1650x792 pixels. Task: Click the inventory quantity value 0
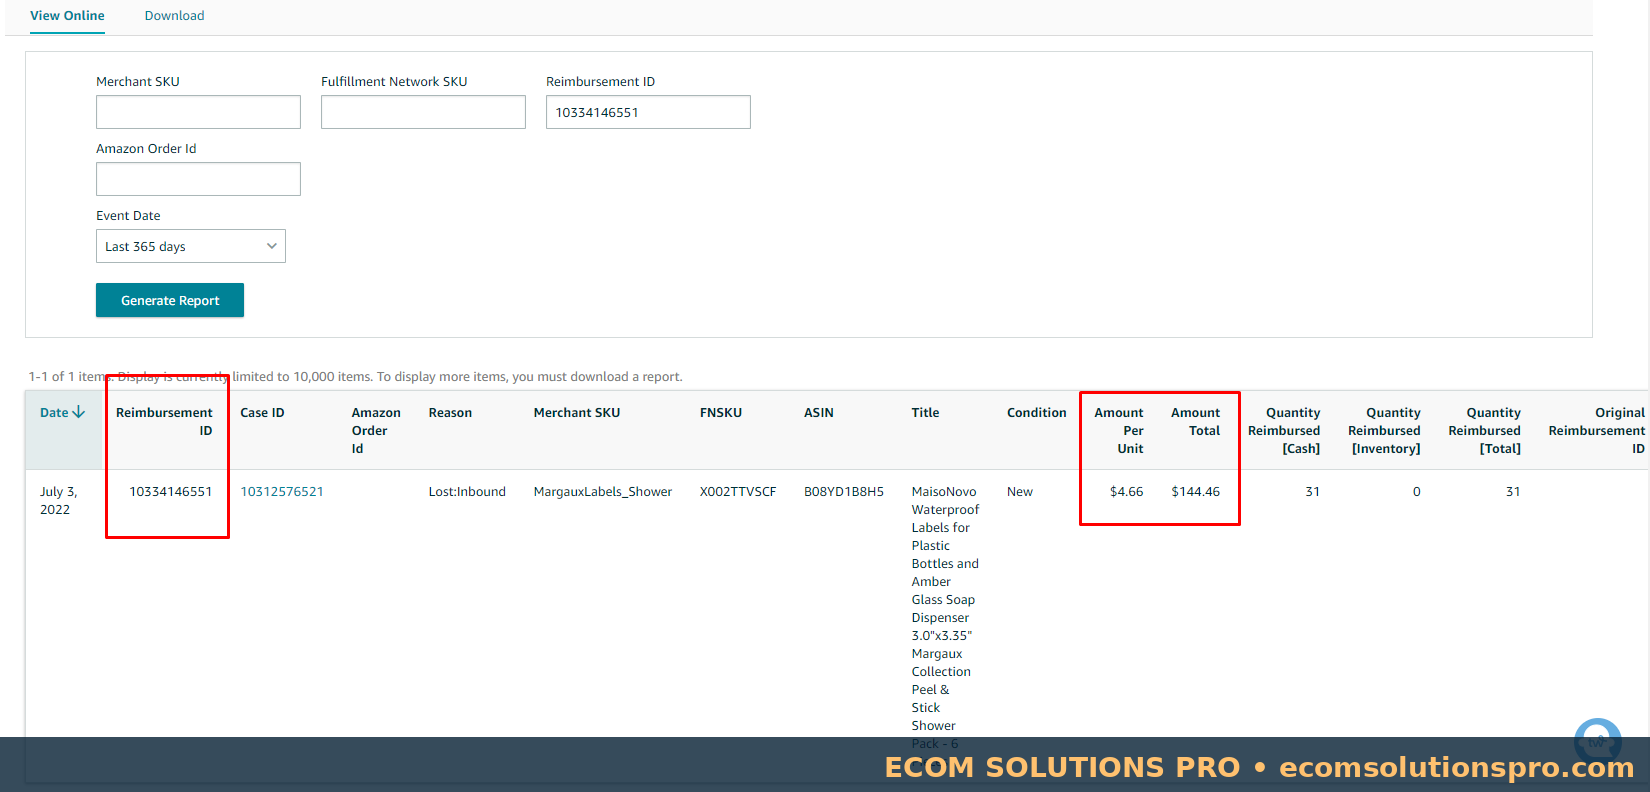click(x=1416, y=491)
